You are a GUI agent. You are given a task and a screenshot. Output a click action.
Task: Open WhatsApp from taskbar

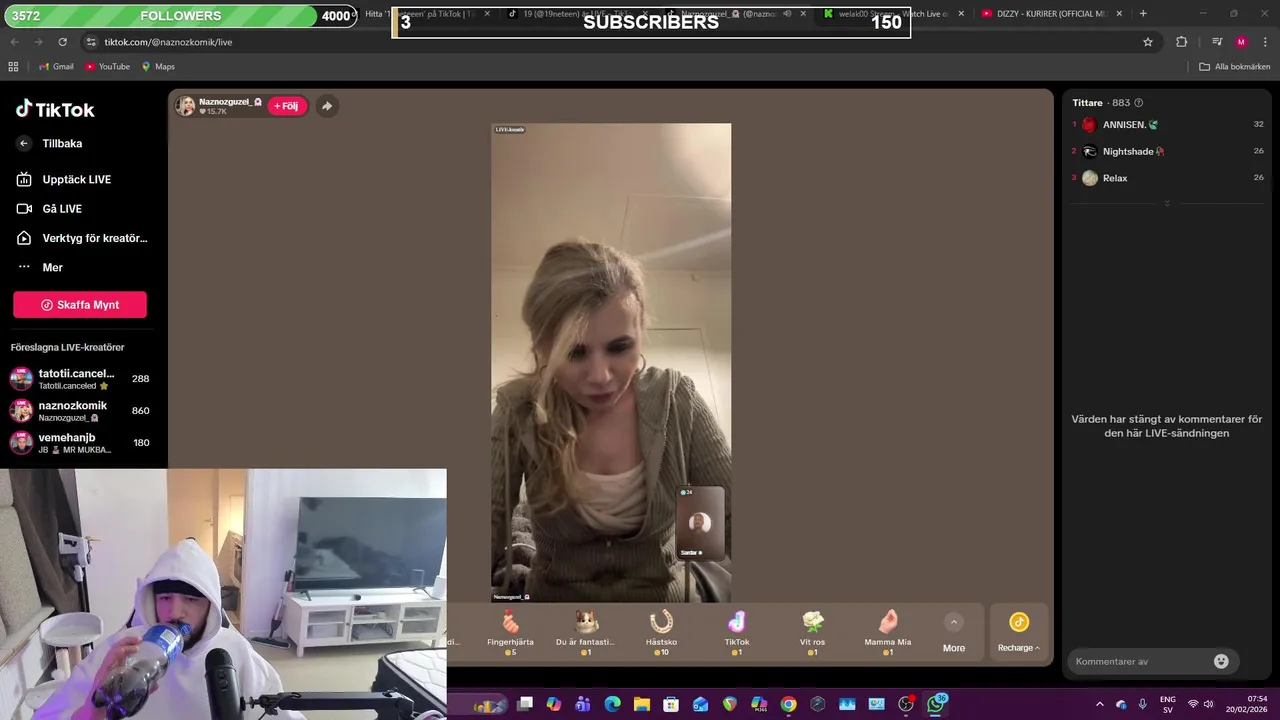pos(936,704)
